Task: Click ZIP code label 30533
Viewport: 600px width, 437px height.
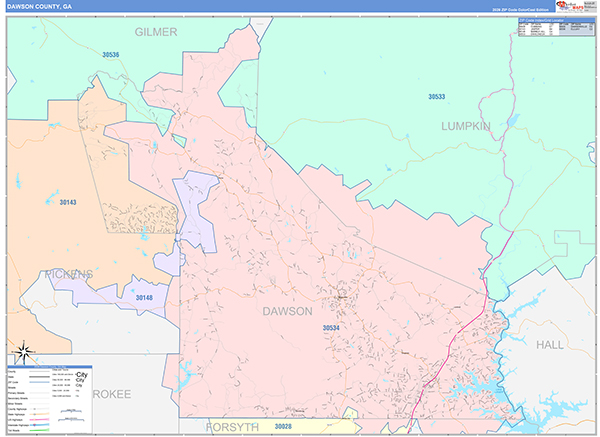Action: coord(437,96)
